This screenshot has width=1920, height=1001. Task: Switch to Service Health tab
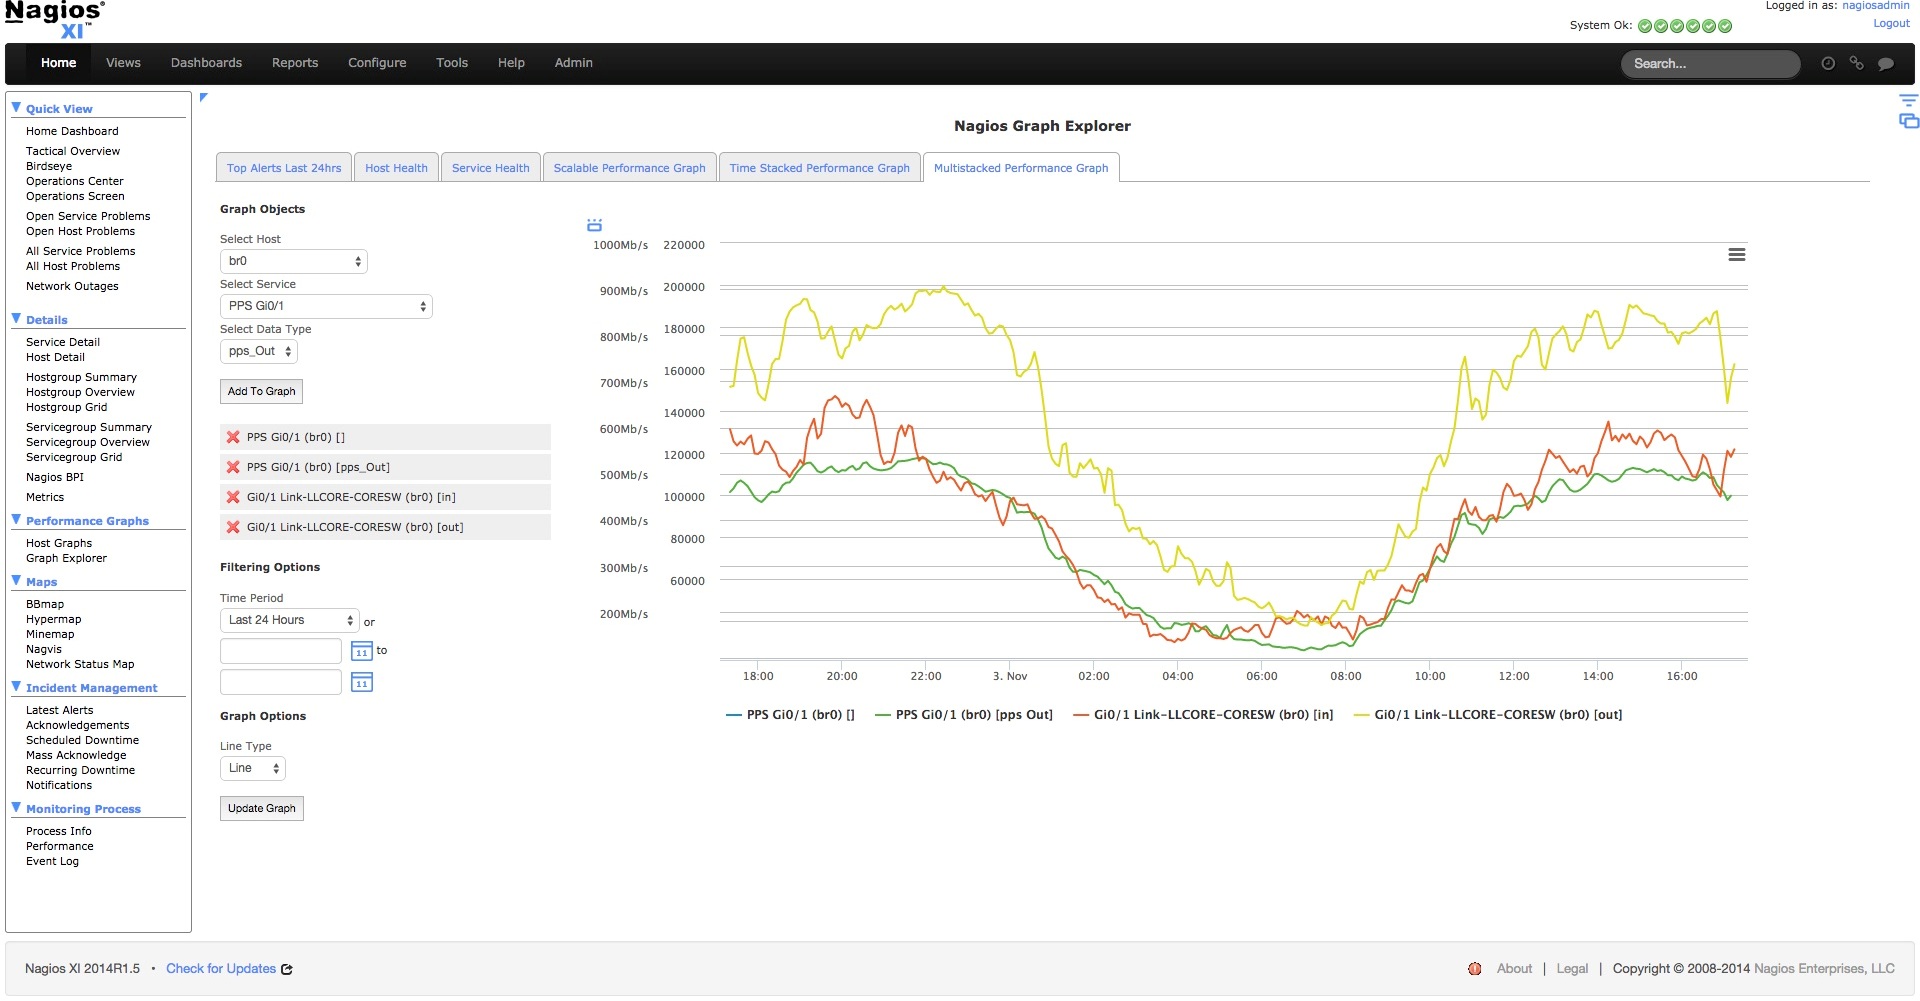[491, 168]
